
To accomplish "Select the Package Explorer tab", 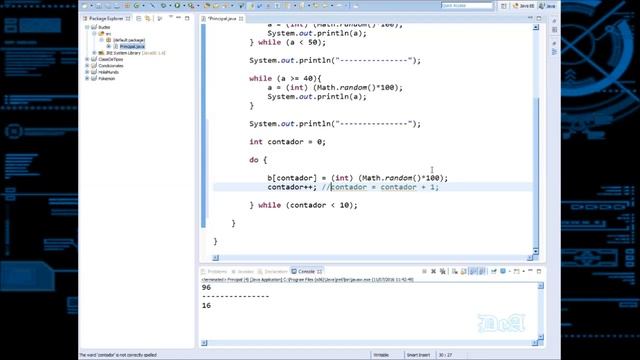I will (106, 18).
